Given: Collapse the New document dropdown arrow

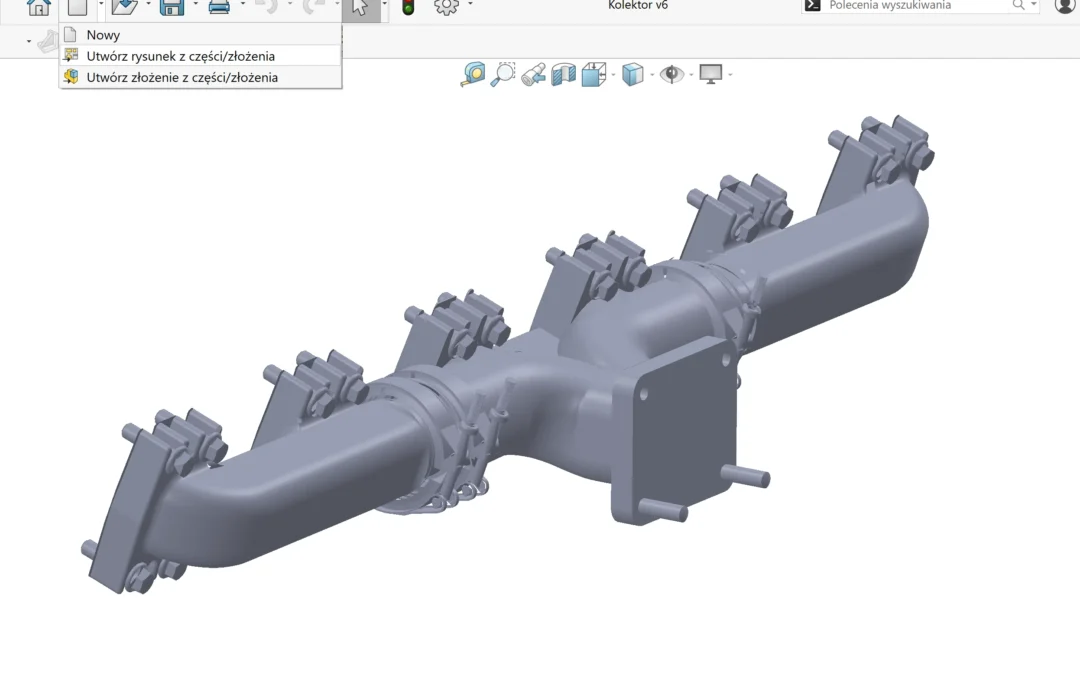Looking at the screenshot, I should (101, 5).
